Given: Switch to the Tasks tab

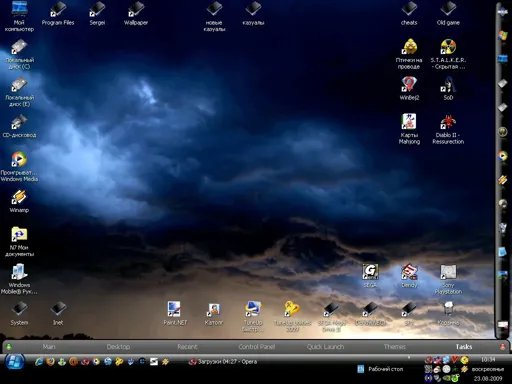Looking at the screenshot, I should 464,347.
